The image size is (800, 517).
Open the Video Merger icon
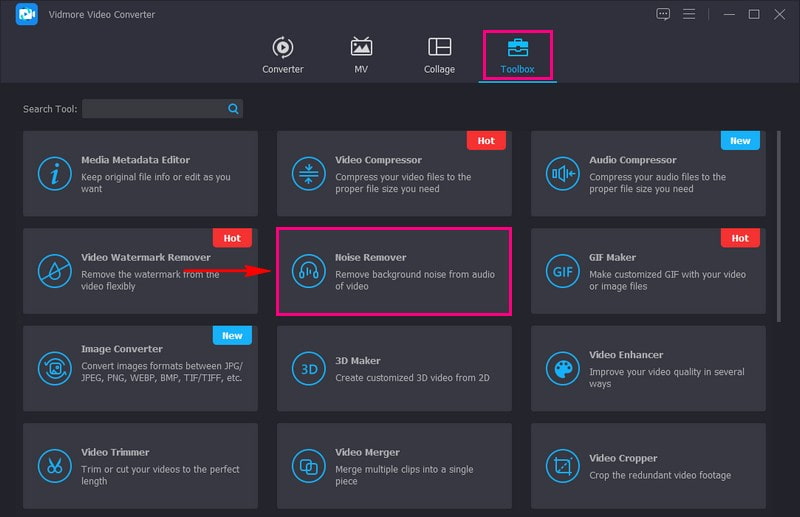[x=308, y=465]
